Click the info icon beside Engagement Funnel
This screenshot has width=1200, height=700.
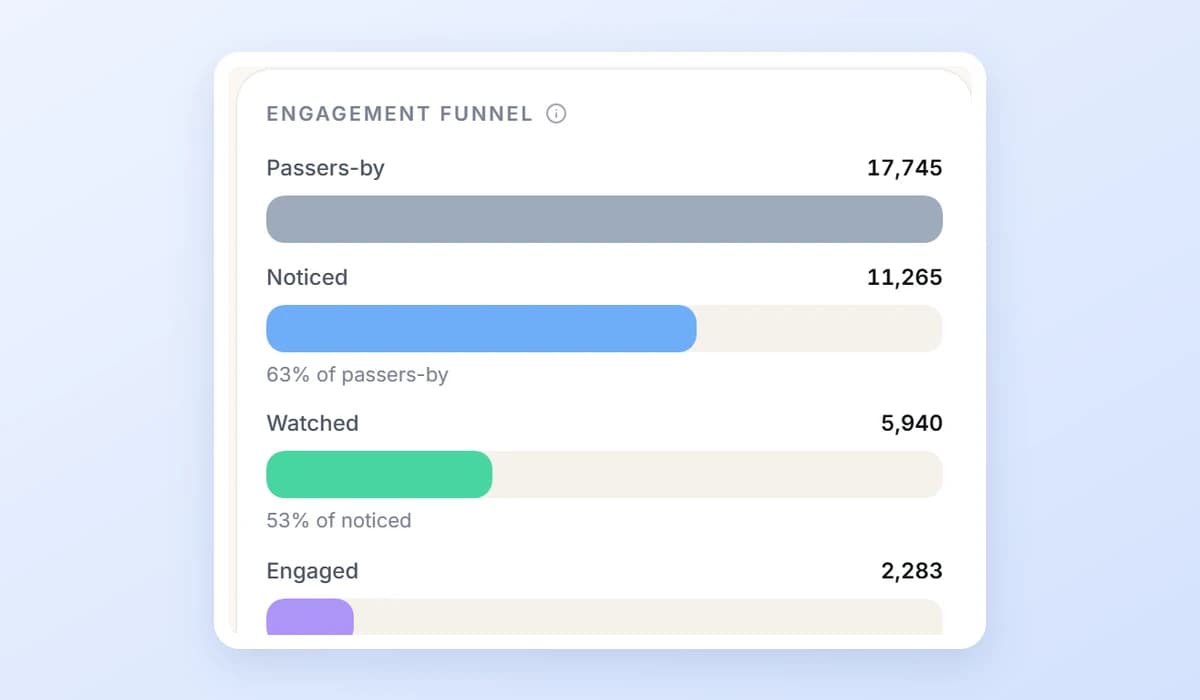556,114
